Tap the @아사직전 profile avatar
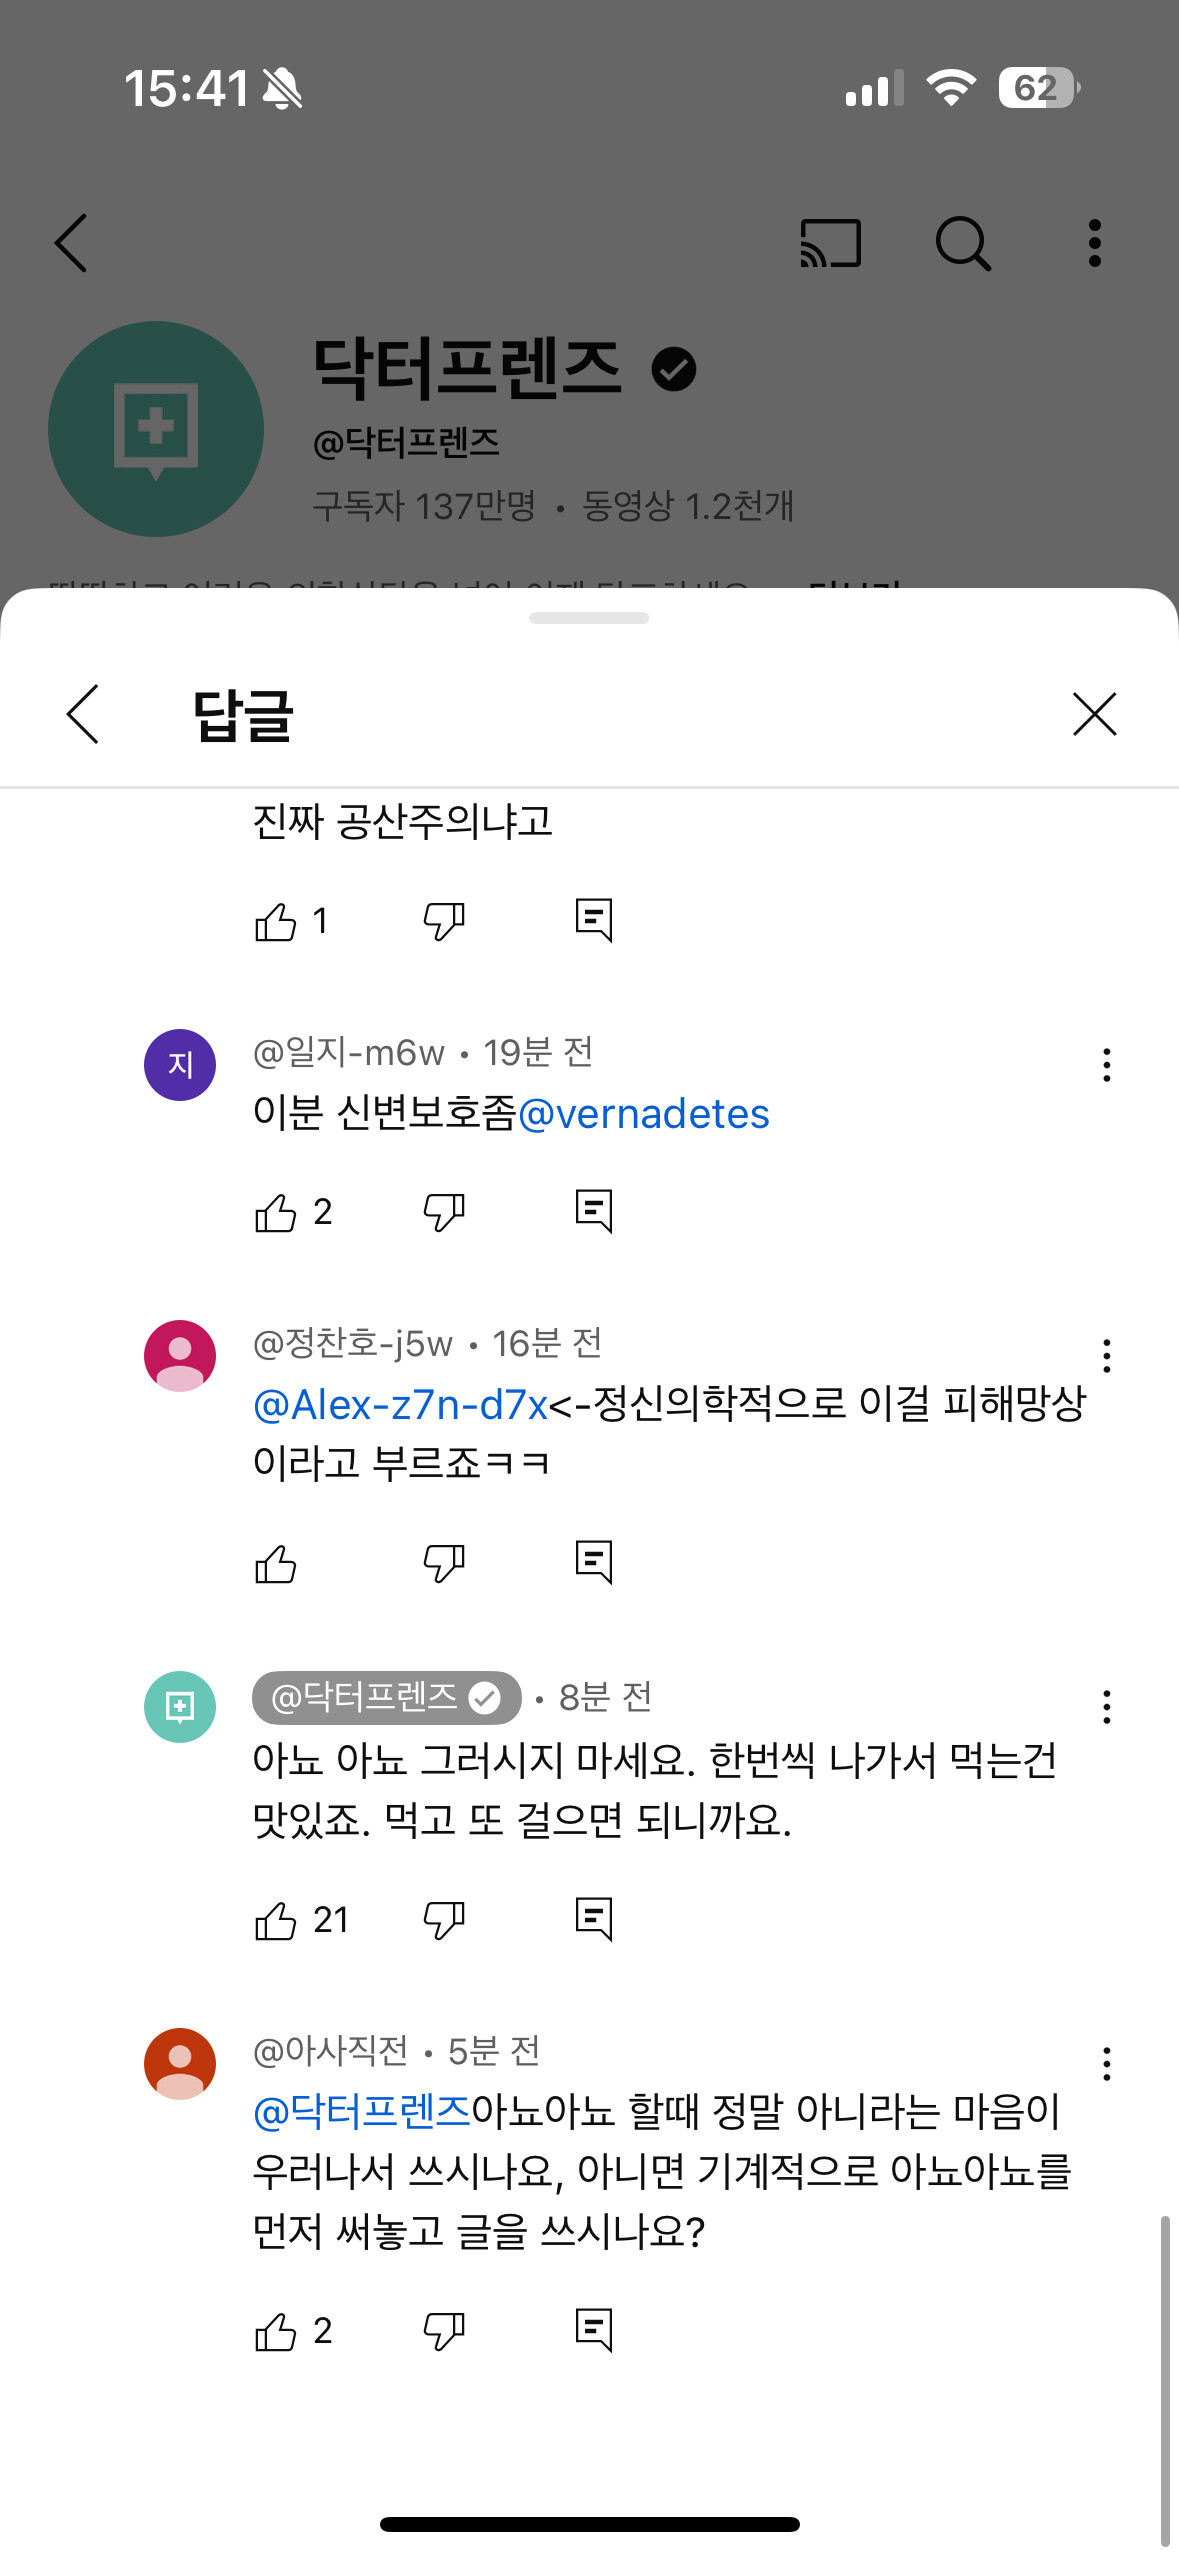Viewport: 1179px width, 2556px height. click(x=180, y=2064)
